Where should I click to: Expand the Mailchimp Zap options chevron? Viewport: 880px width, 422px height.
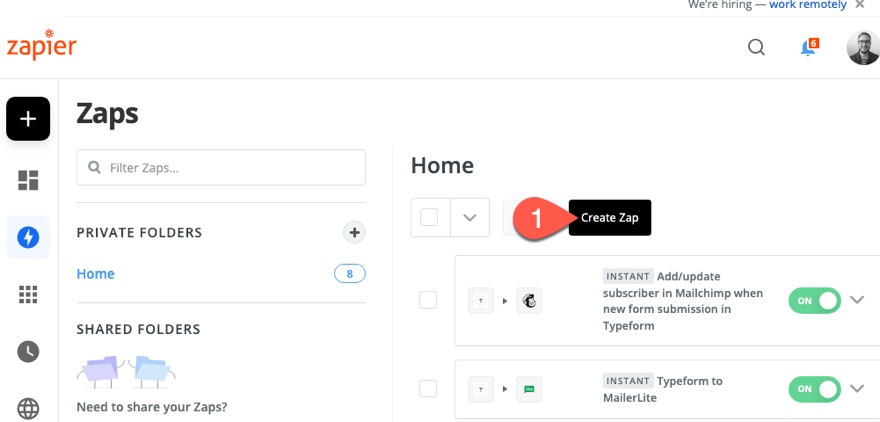857,299
